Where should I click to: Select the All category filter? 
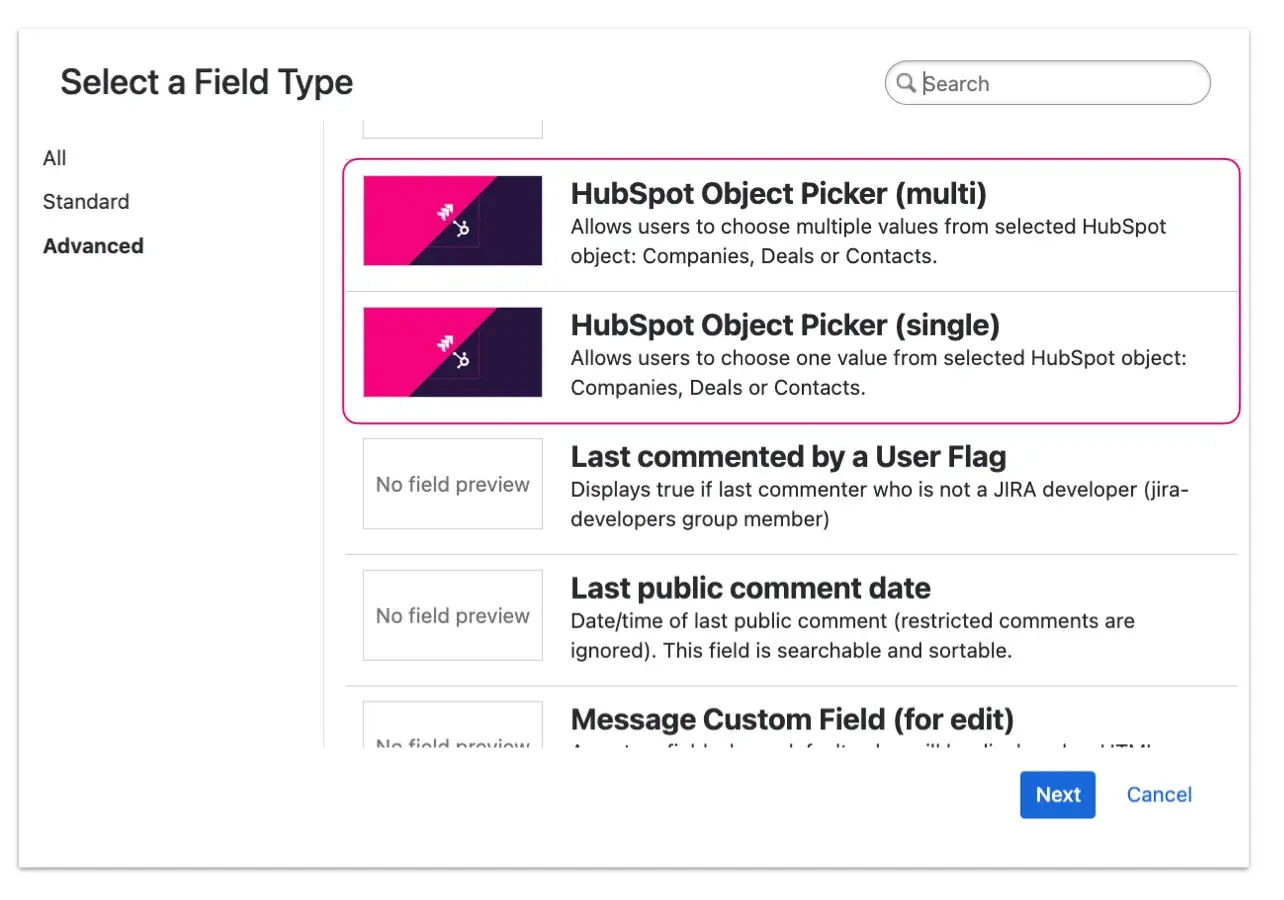click(54, 157)
